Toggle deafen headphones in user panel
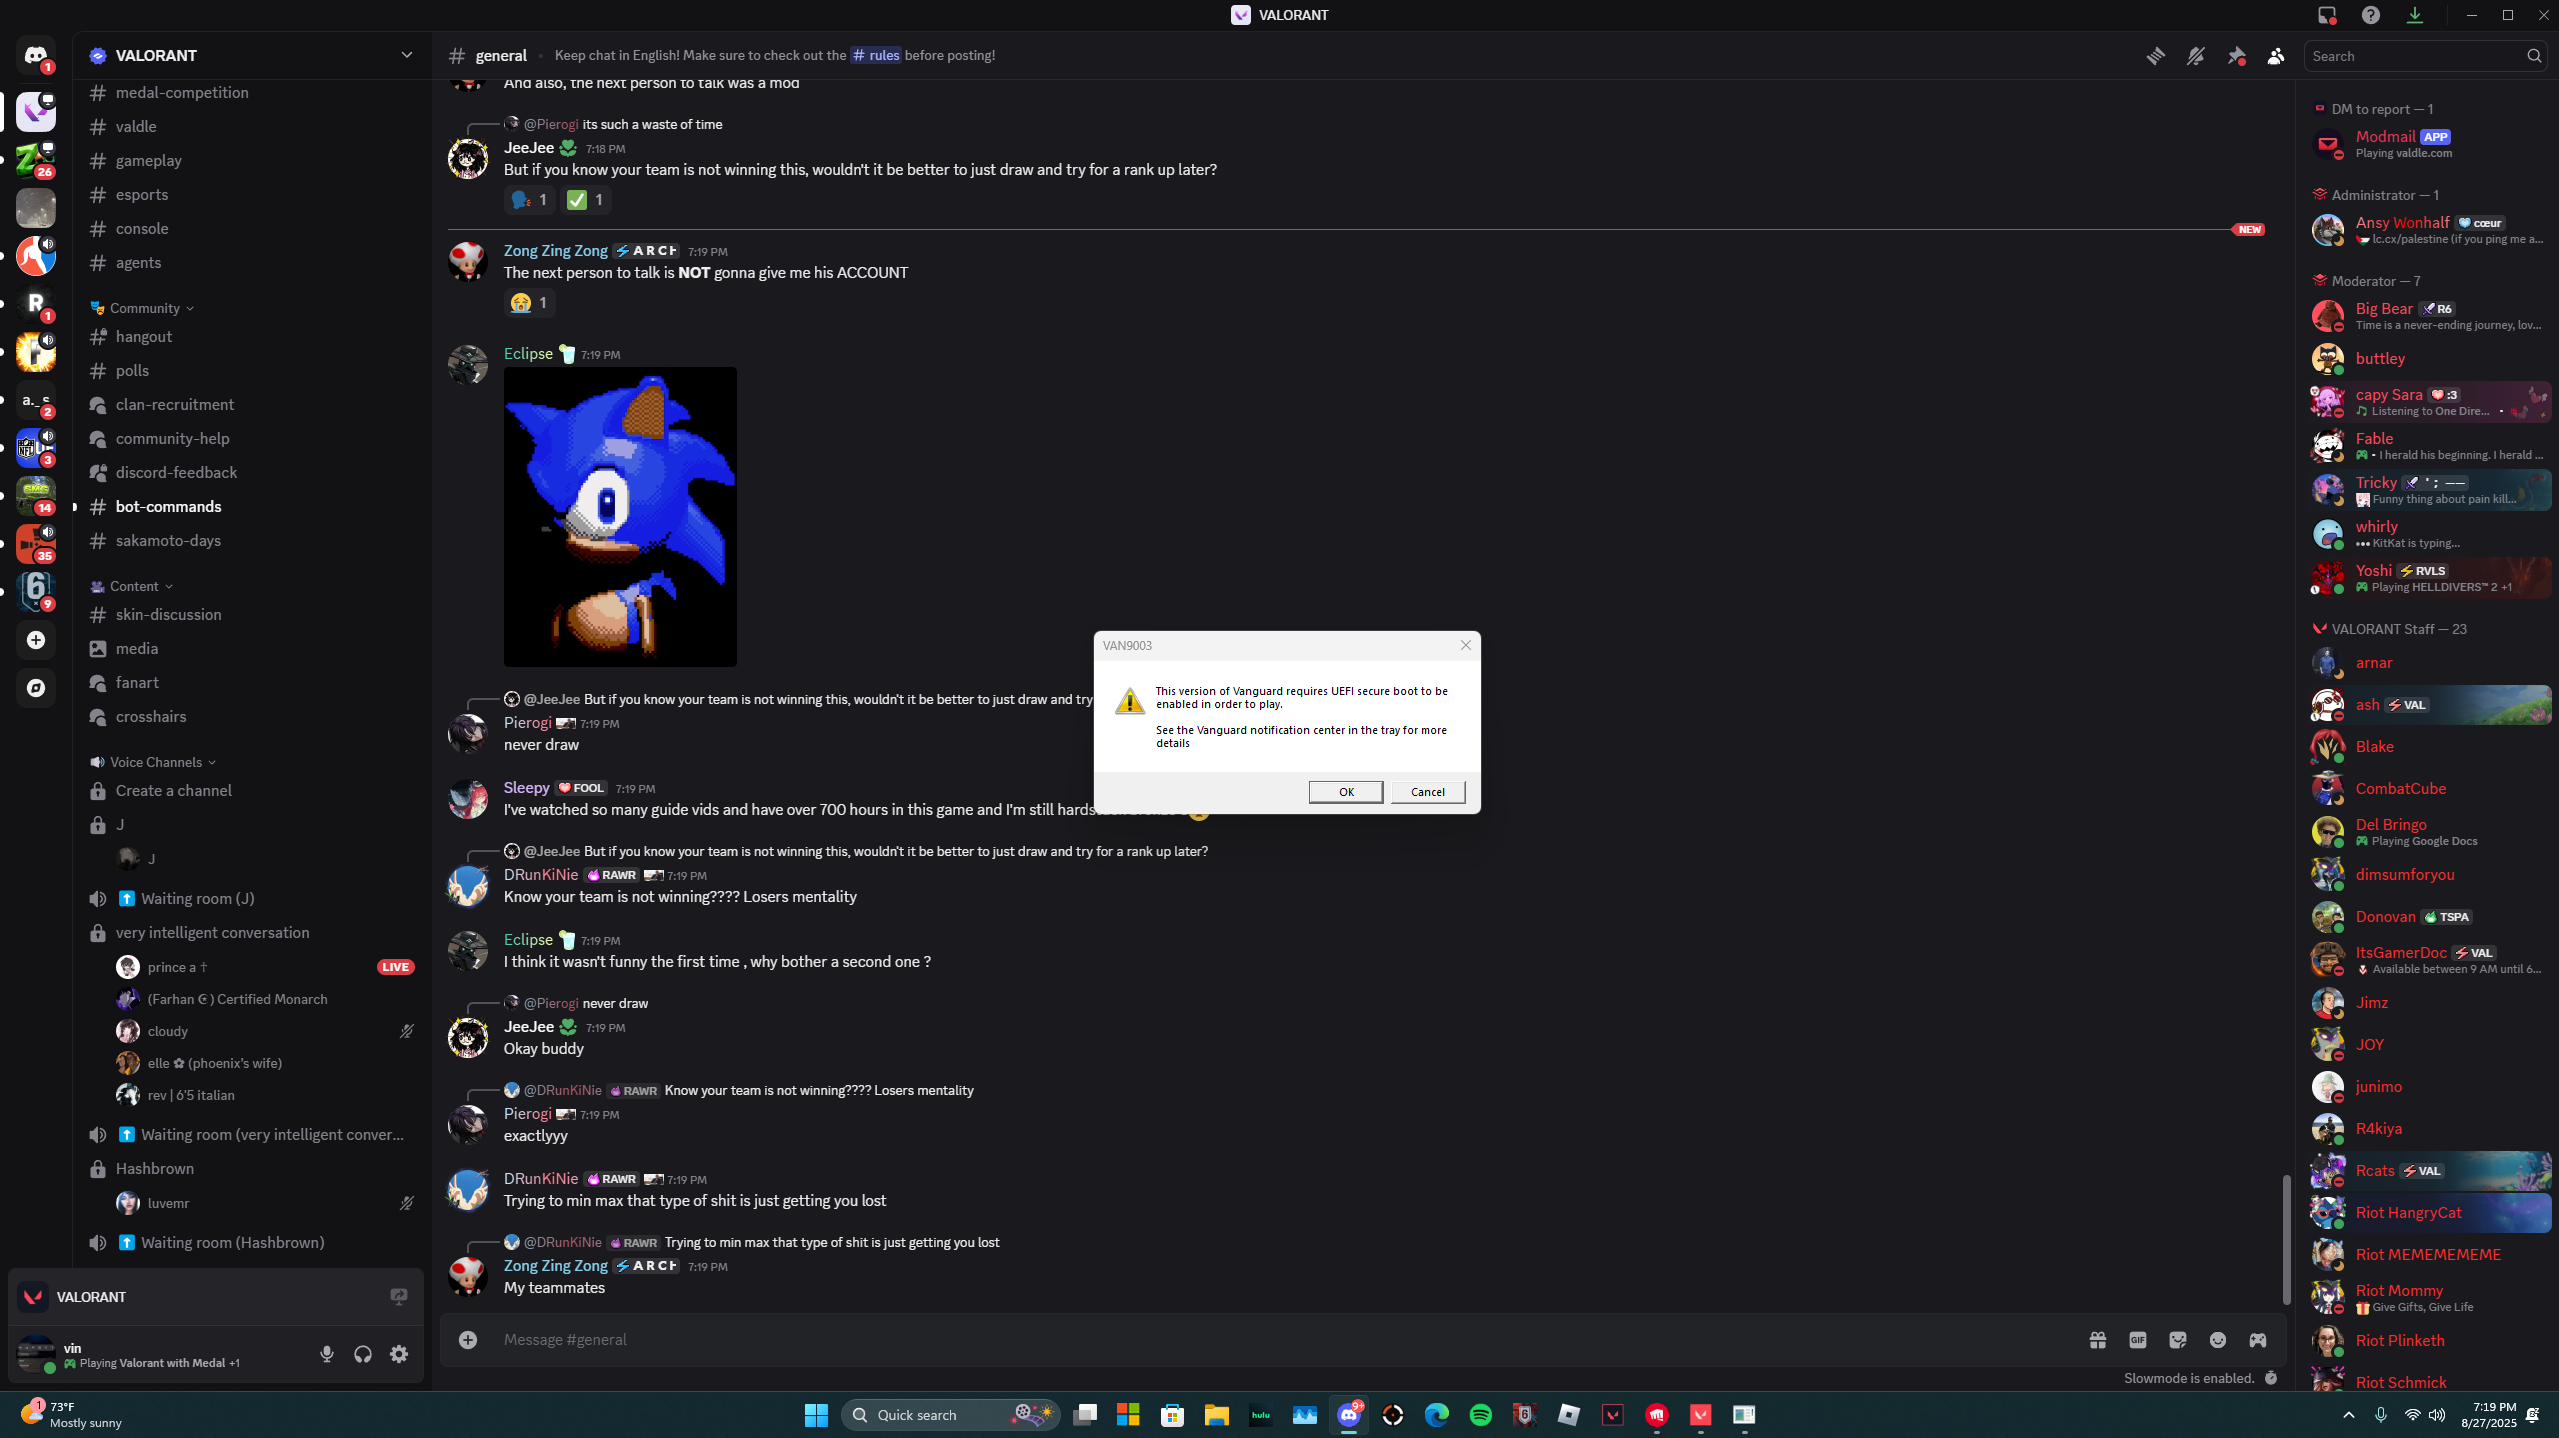 click(x=363, y=1354)
